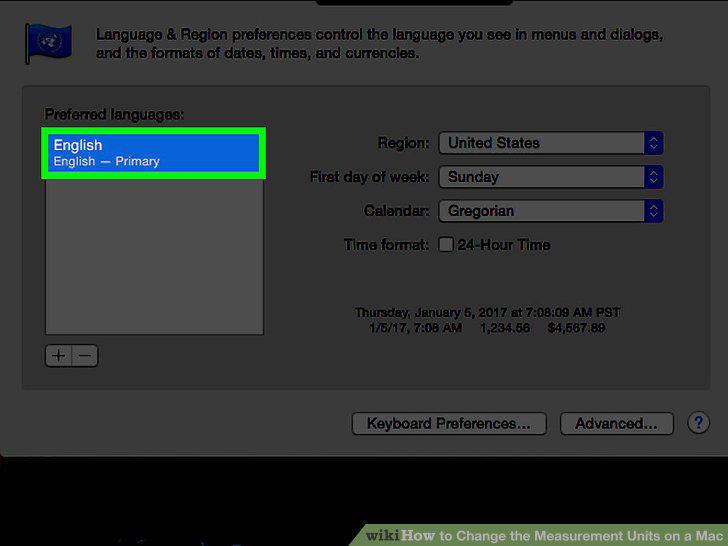Open the Calendar dropdown showing Gregorian
The height and width of the screenshot is (546, 728).
(551, 211)
